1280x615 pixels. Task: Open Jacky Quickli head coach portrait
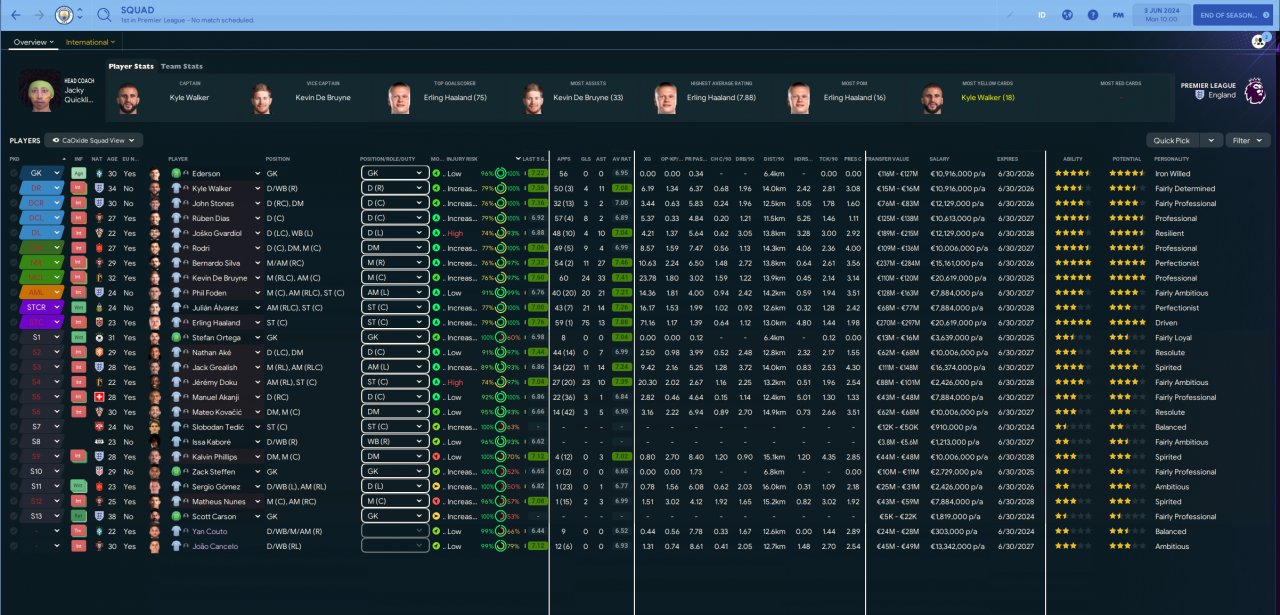click(39, 91)
